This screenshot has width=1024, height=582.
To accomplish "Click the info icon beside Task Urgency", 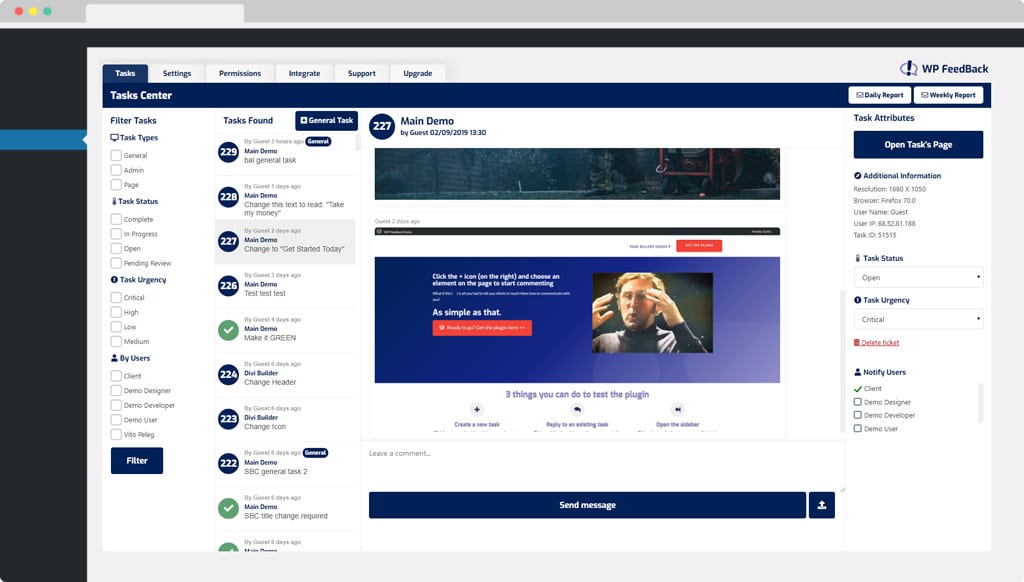I will (856, 299).
